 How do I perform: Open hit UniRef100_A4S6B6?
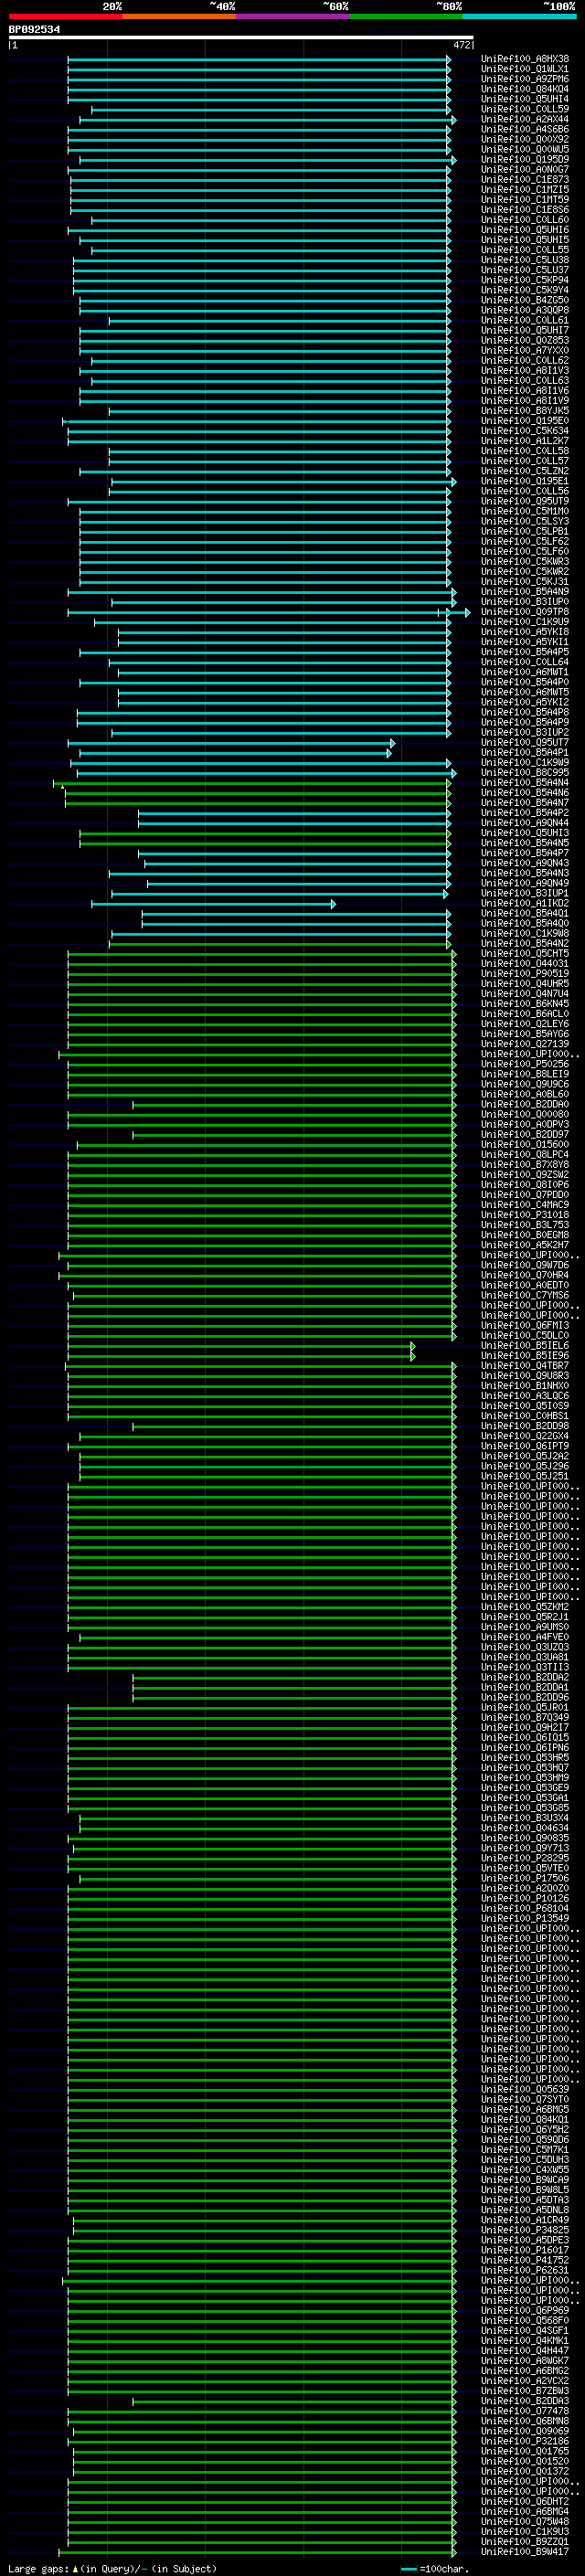click(x=525, y=129)
